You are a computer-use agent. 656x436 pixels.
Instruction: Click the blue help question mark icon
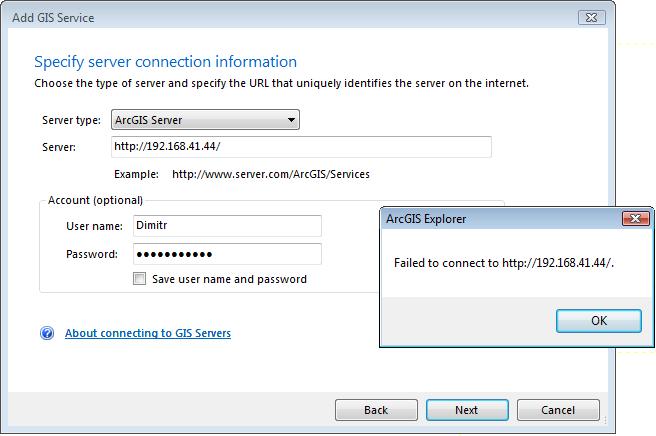point(47,333)
